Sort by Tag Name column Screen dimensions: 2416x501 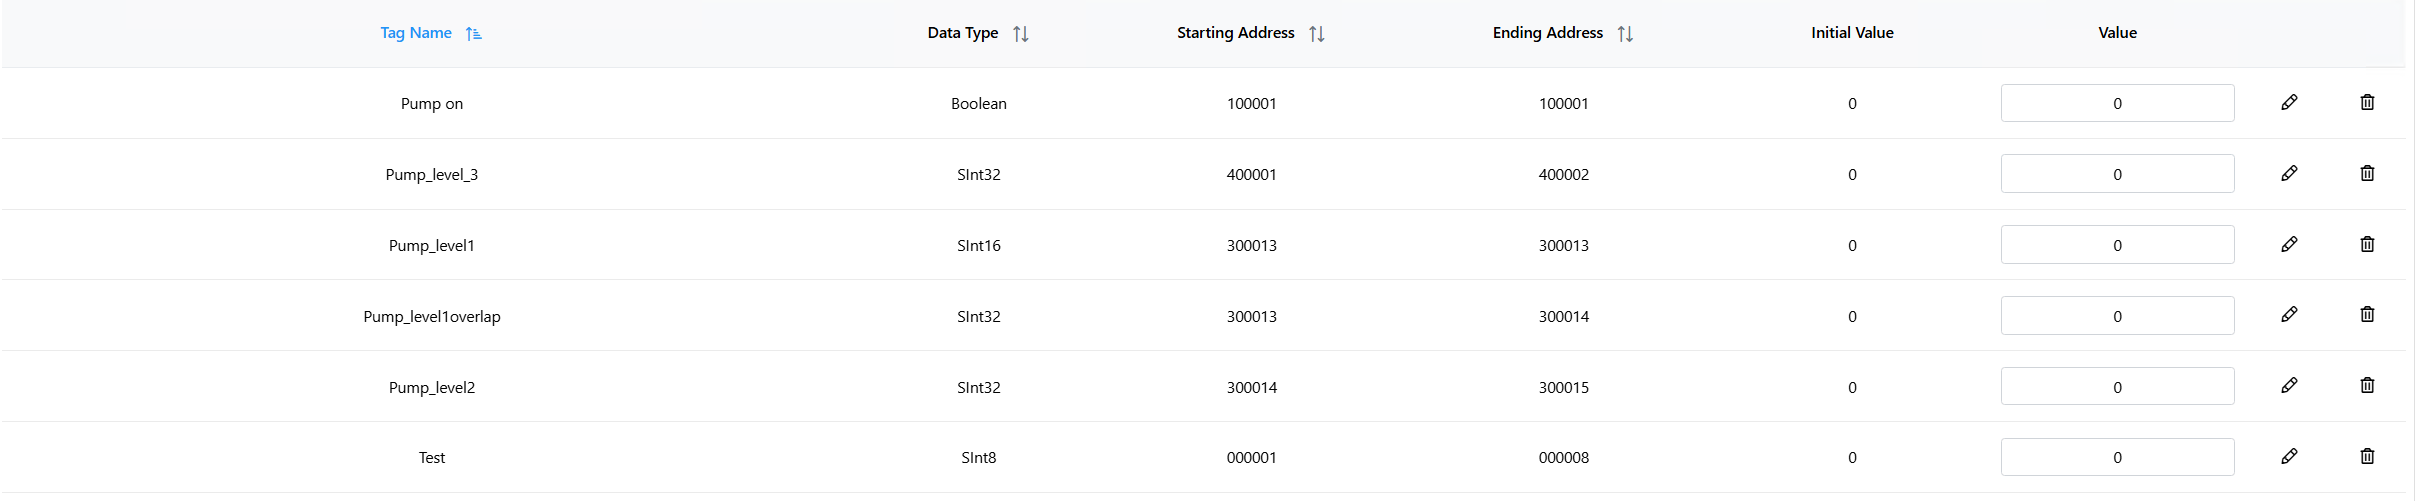tap(474, 33)
